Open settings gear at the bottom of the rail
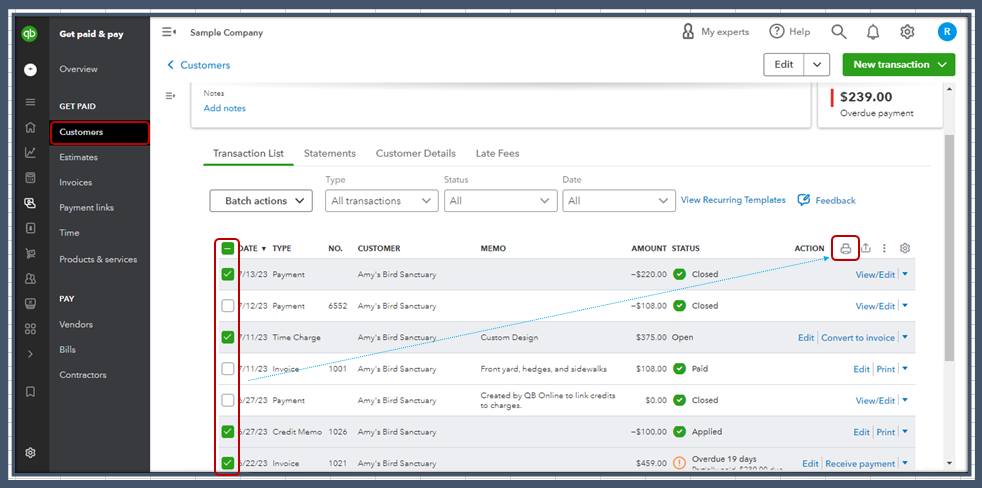 [x=30, y=453]
